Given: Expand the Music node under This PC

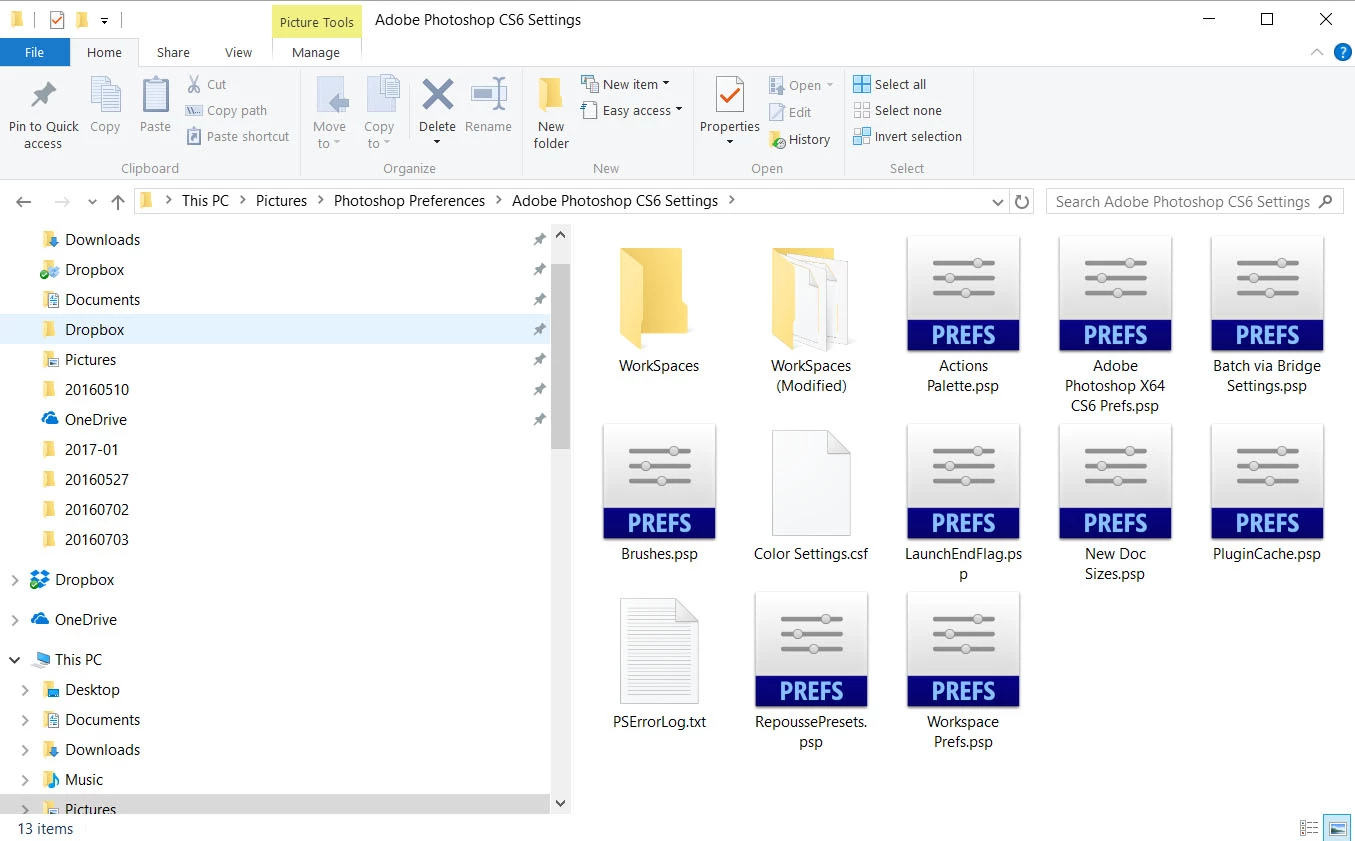Looking at the screenshot, I should click(25, 780).
